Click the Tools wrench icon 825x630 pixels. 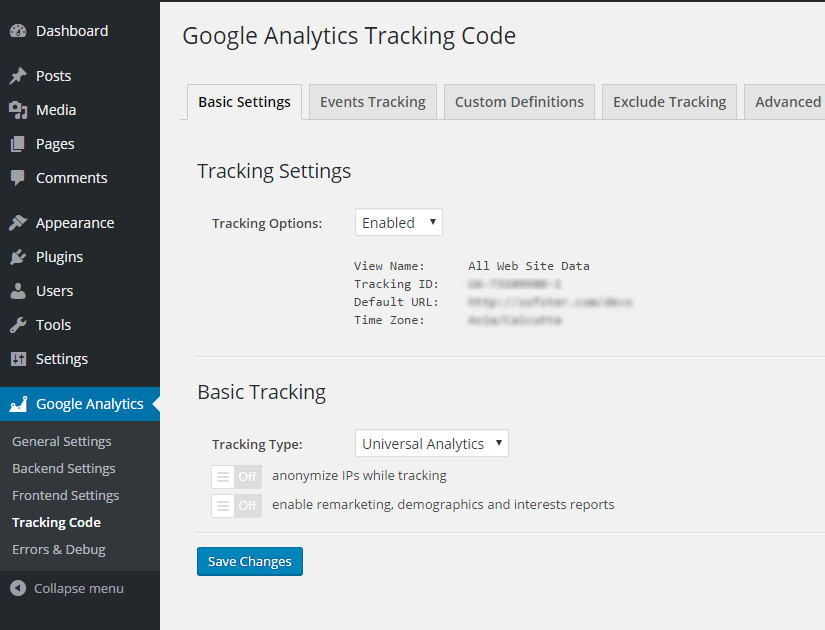point(18,325)
